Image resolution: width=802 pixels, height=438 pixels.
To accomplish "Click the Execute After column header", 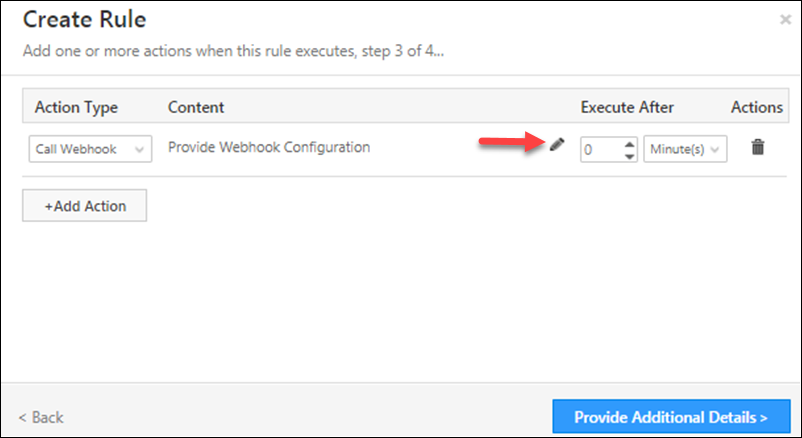I will click(627, 107).
